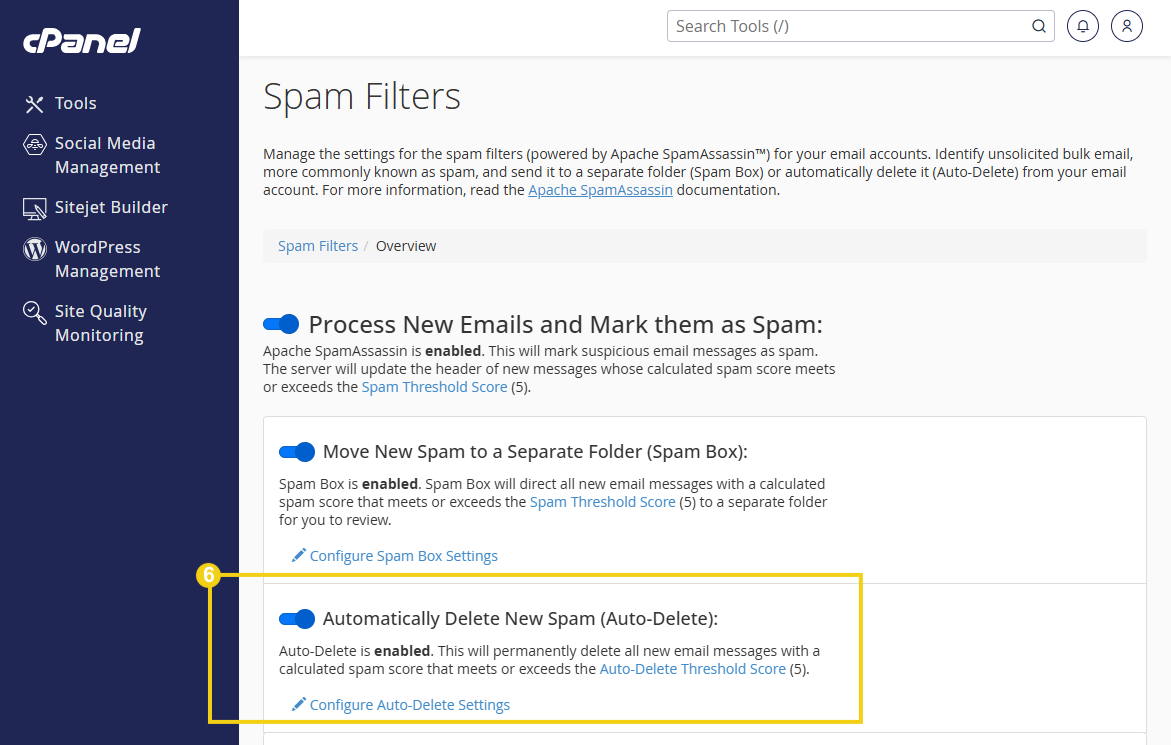The width and height of the screenshot is (1171, 745).
Task: Click Spam Filters in the breadcrumb
Action: coord(317,245)
